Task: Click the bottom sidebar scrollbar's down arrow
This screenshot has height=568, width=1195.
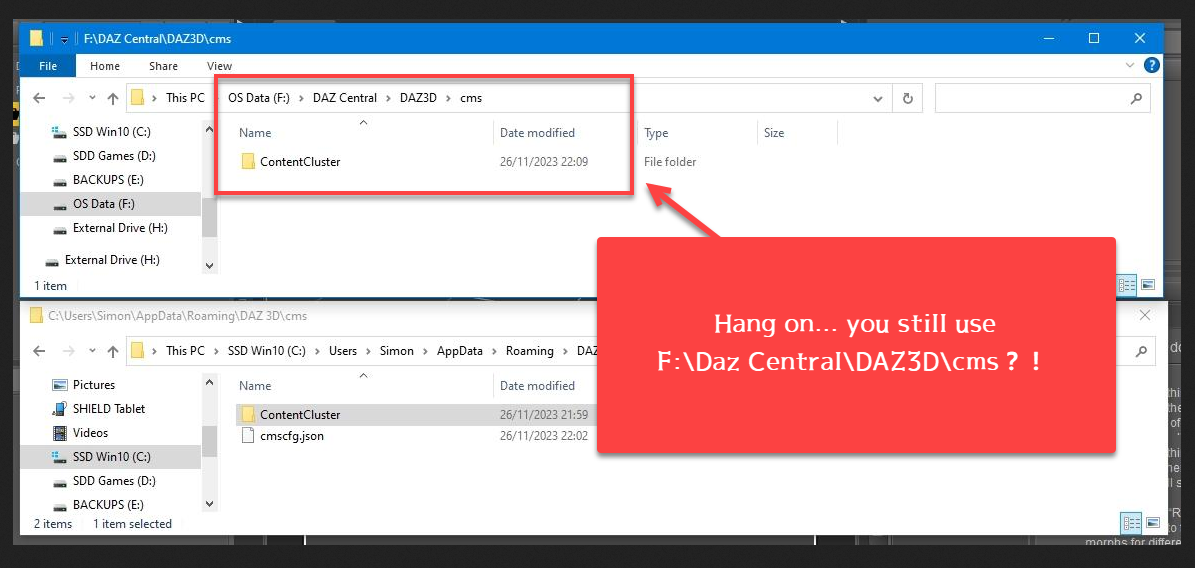Action: pyautogui.click(x=210, y=503)
